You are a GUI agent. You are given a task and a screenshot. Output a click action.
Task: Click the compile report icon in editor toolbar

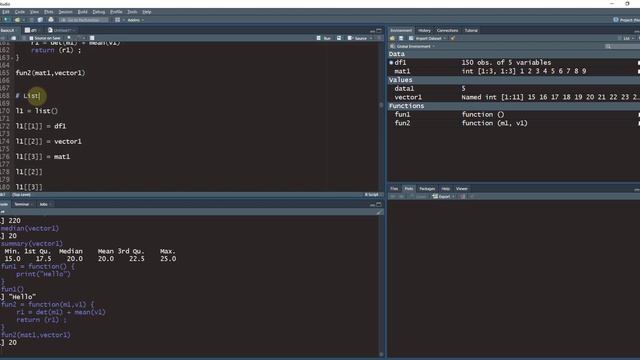click(92, 38)
